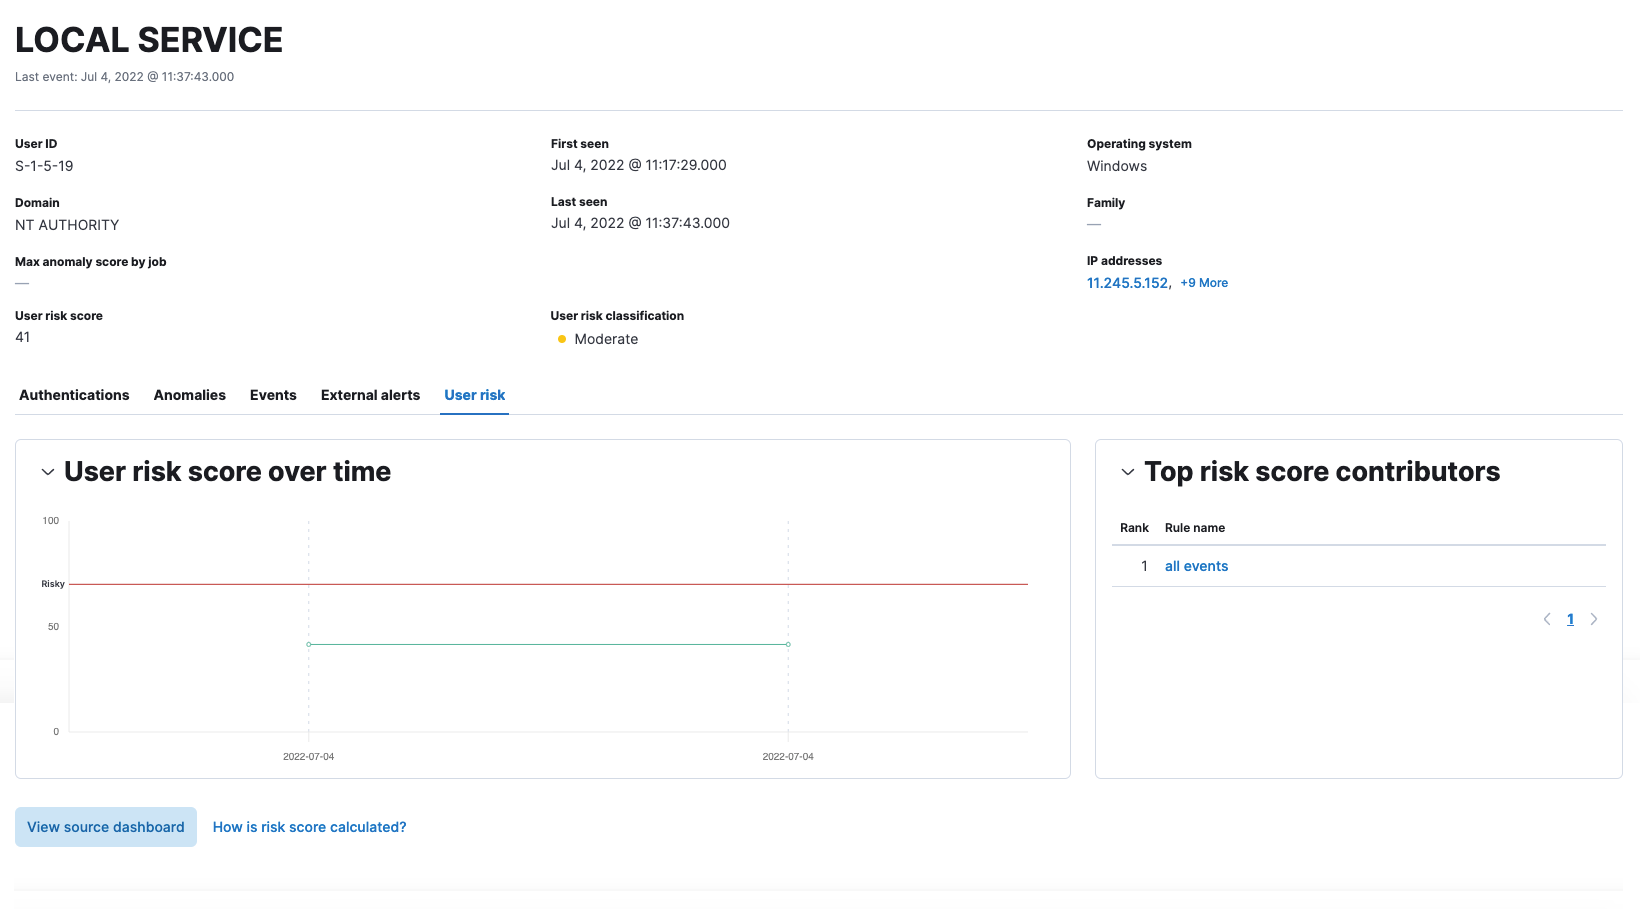Click the previous page arrow in Top risk score contributors
Viewport: 1640px width, 909px height.
click(x=1546, y=618)
